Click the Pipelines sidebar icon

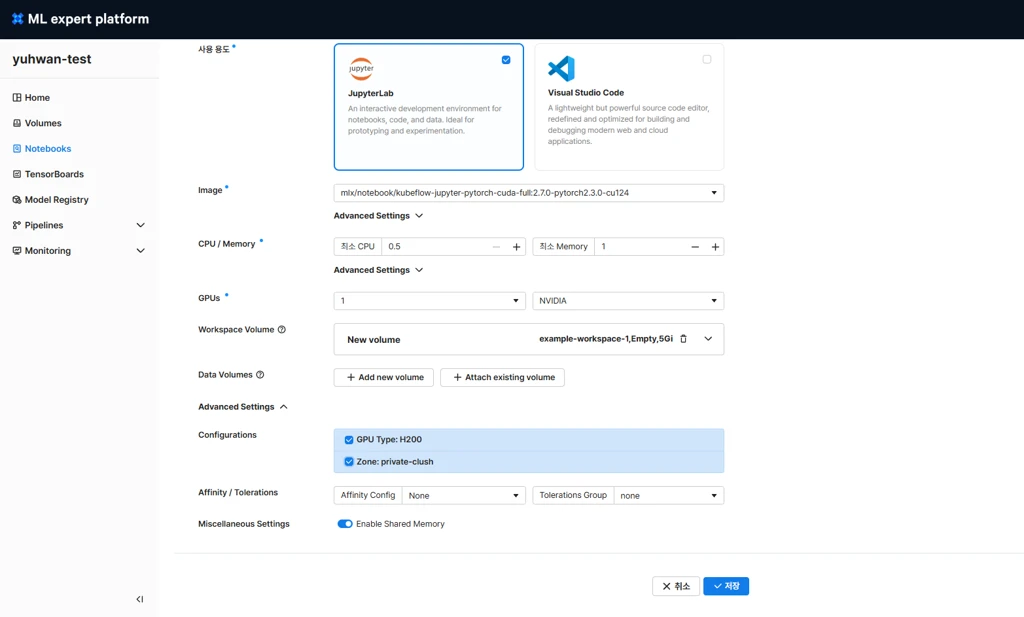coord(17,225)
